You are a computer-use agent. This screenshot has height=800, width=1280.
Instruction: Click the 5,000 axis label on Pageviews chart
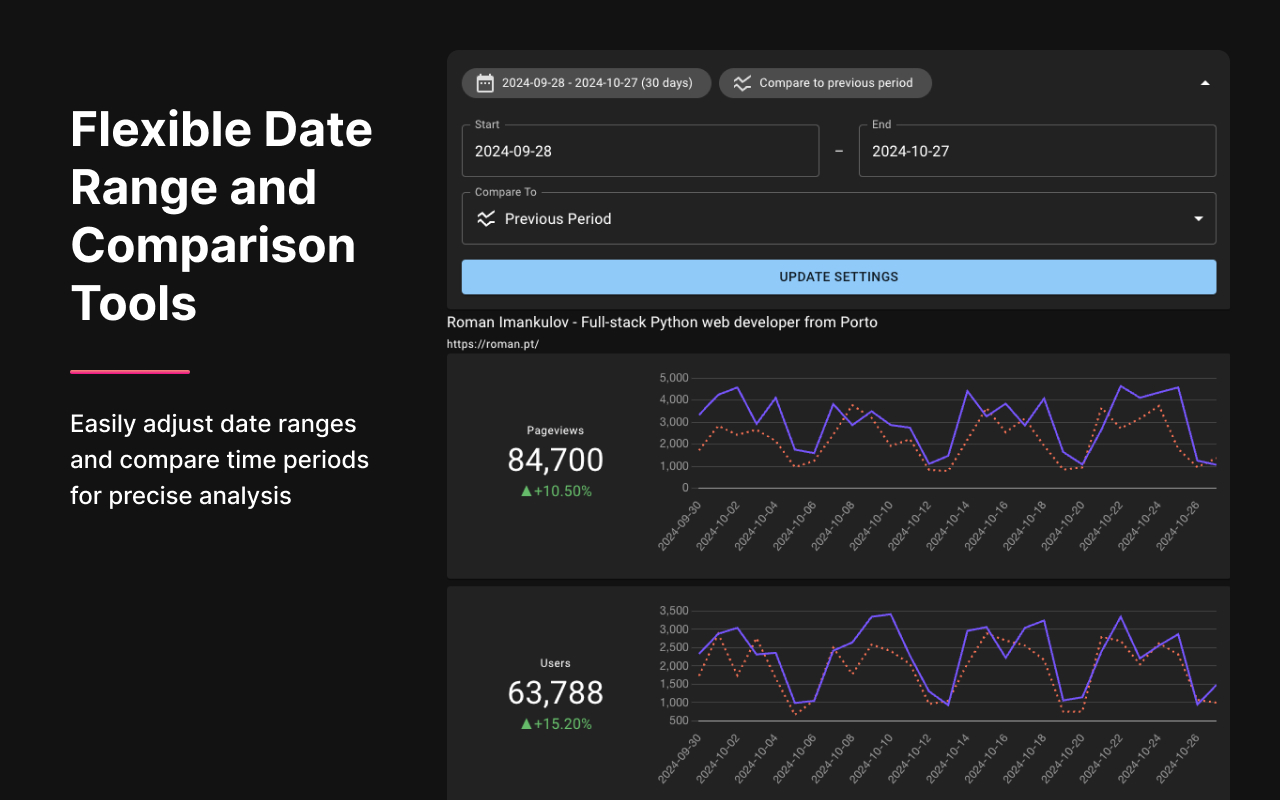click(674, 378)
